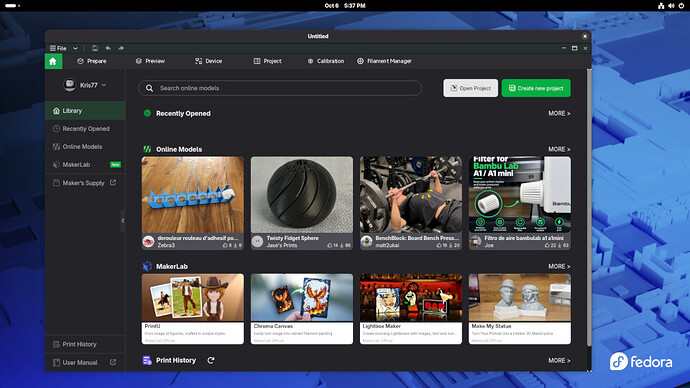690x388 pixels.
Task: Click MORE next to MakerLab
Action: click(x=559, y=267)
